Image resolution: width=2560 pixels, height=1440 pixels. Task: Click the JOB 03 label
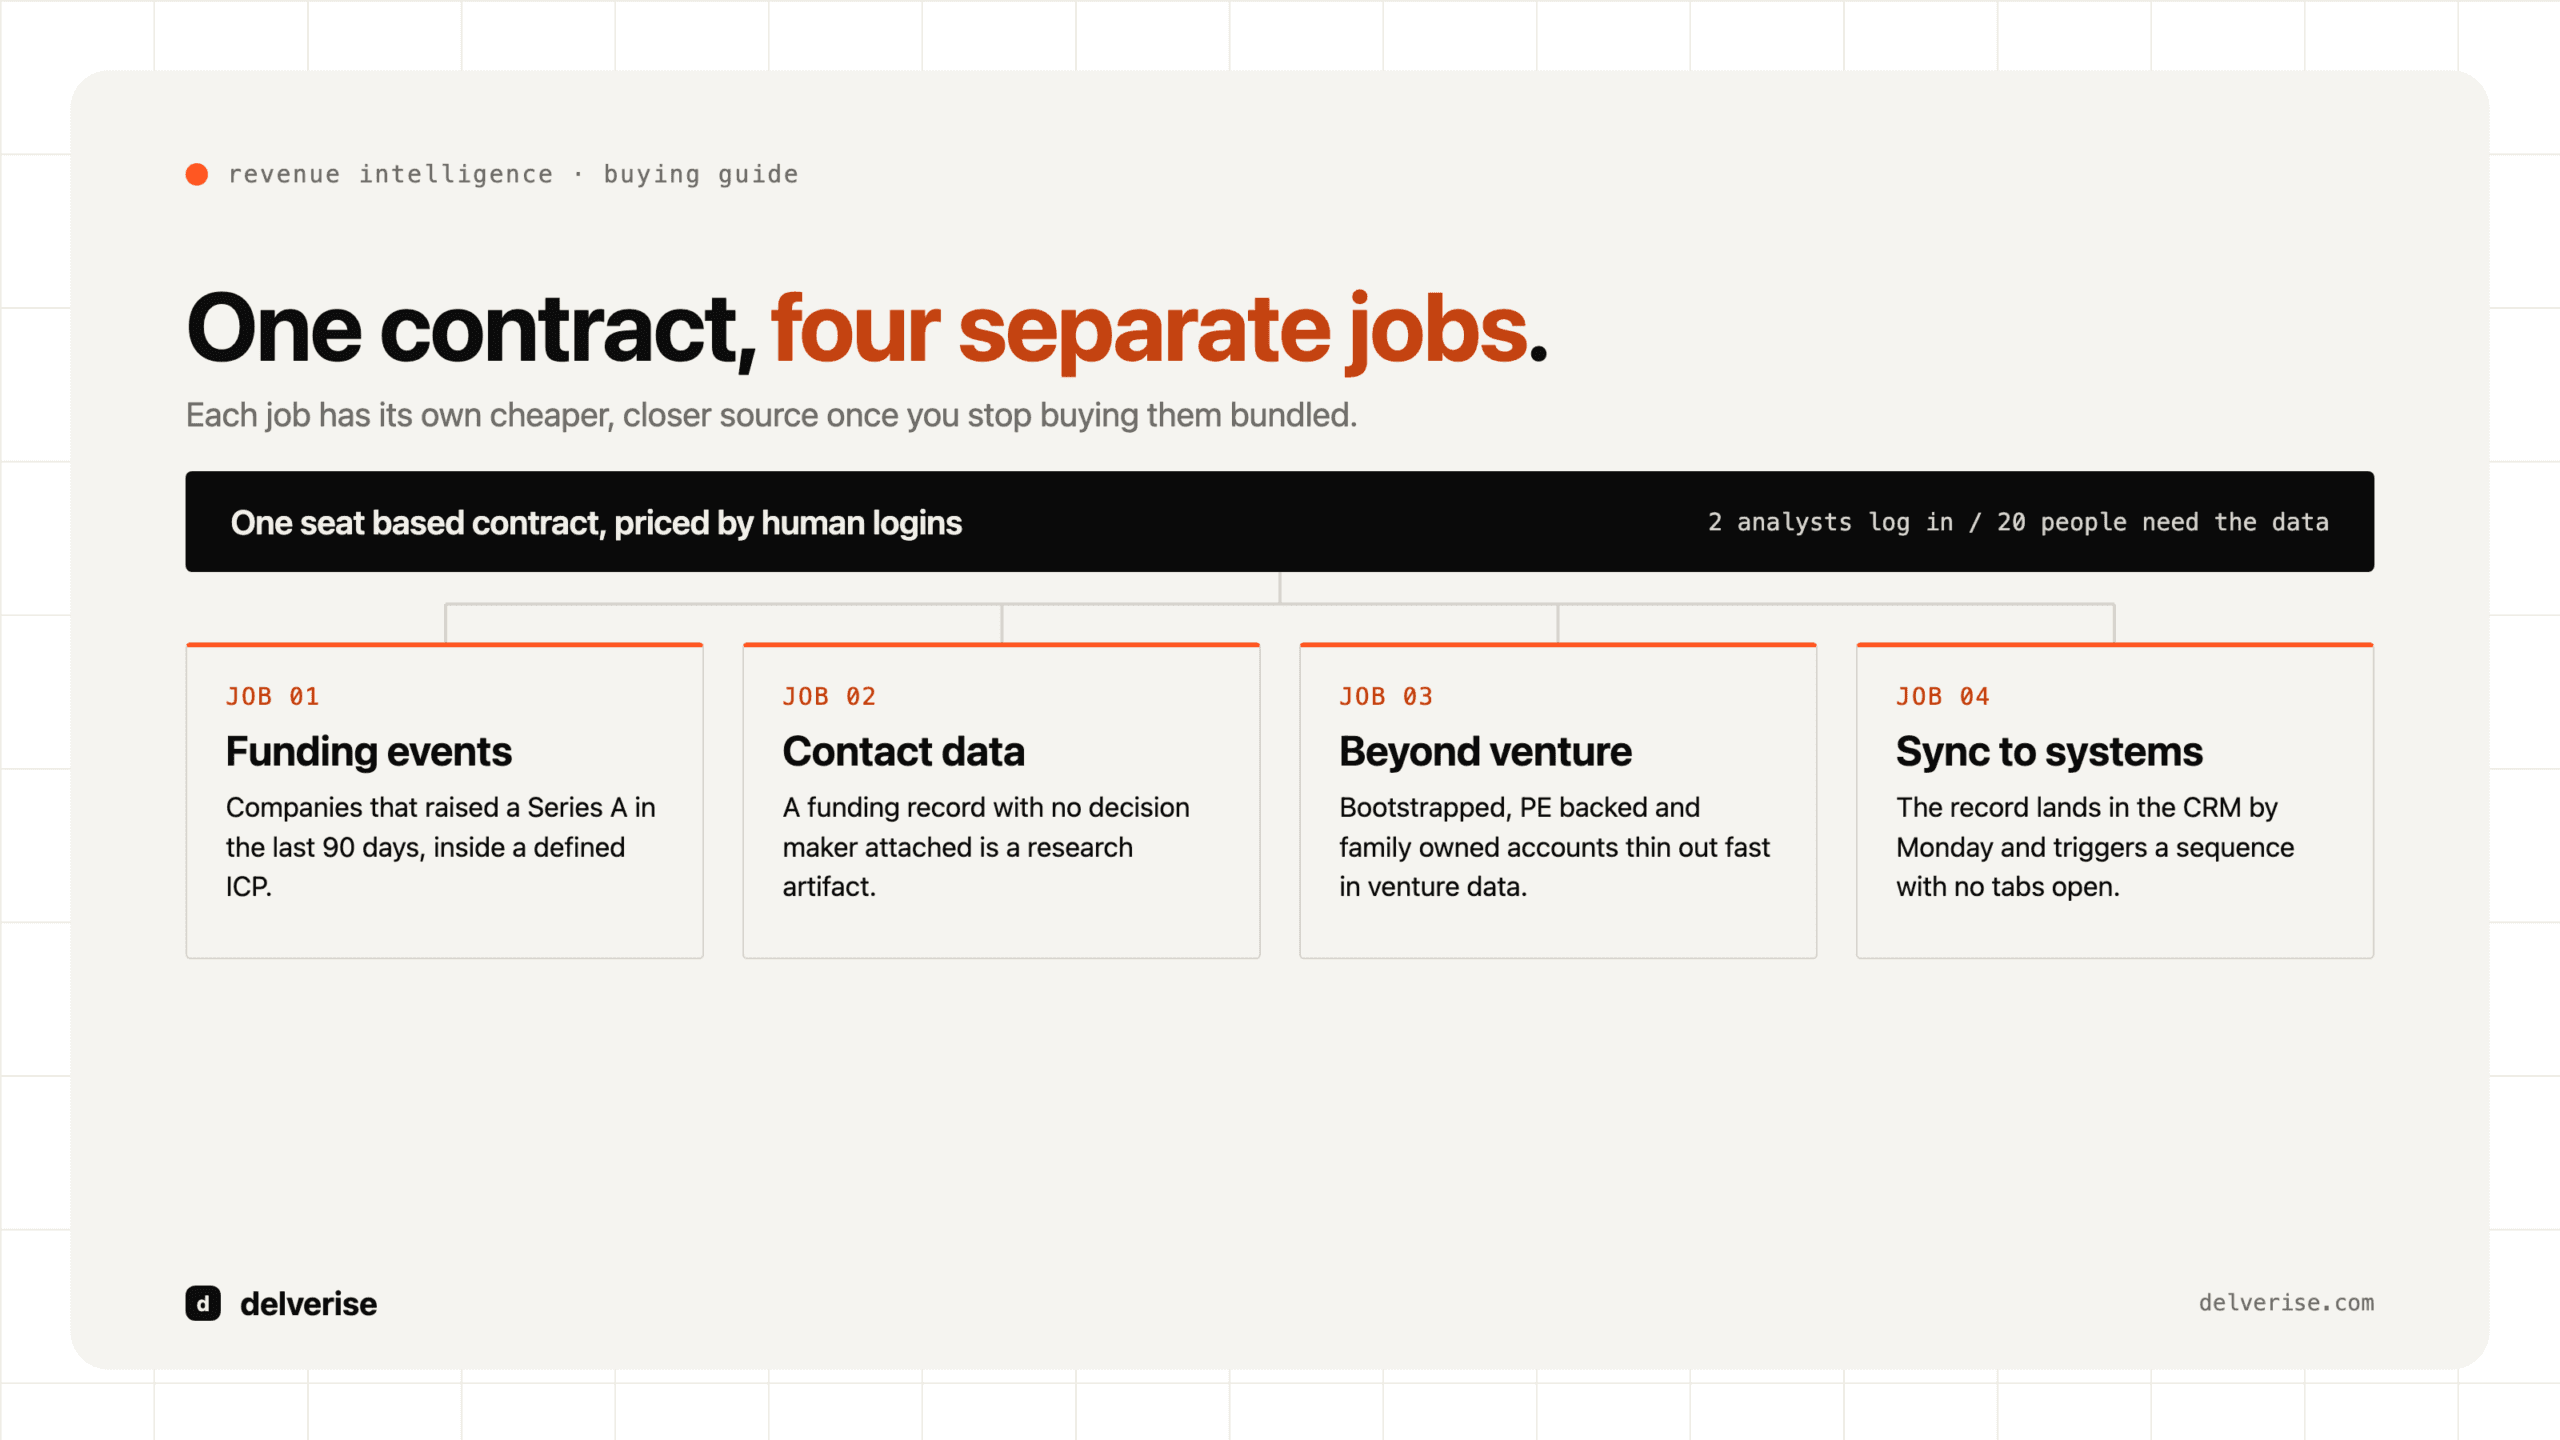pyautogui.click(x=1386, y=697)
